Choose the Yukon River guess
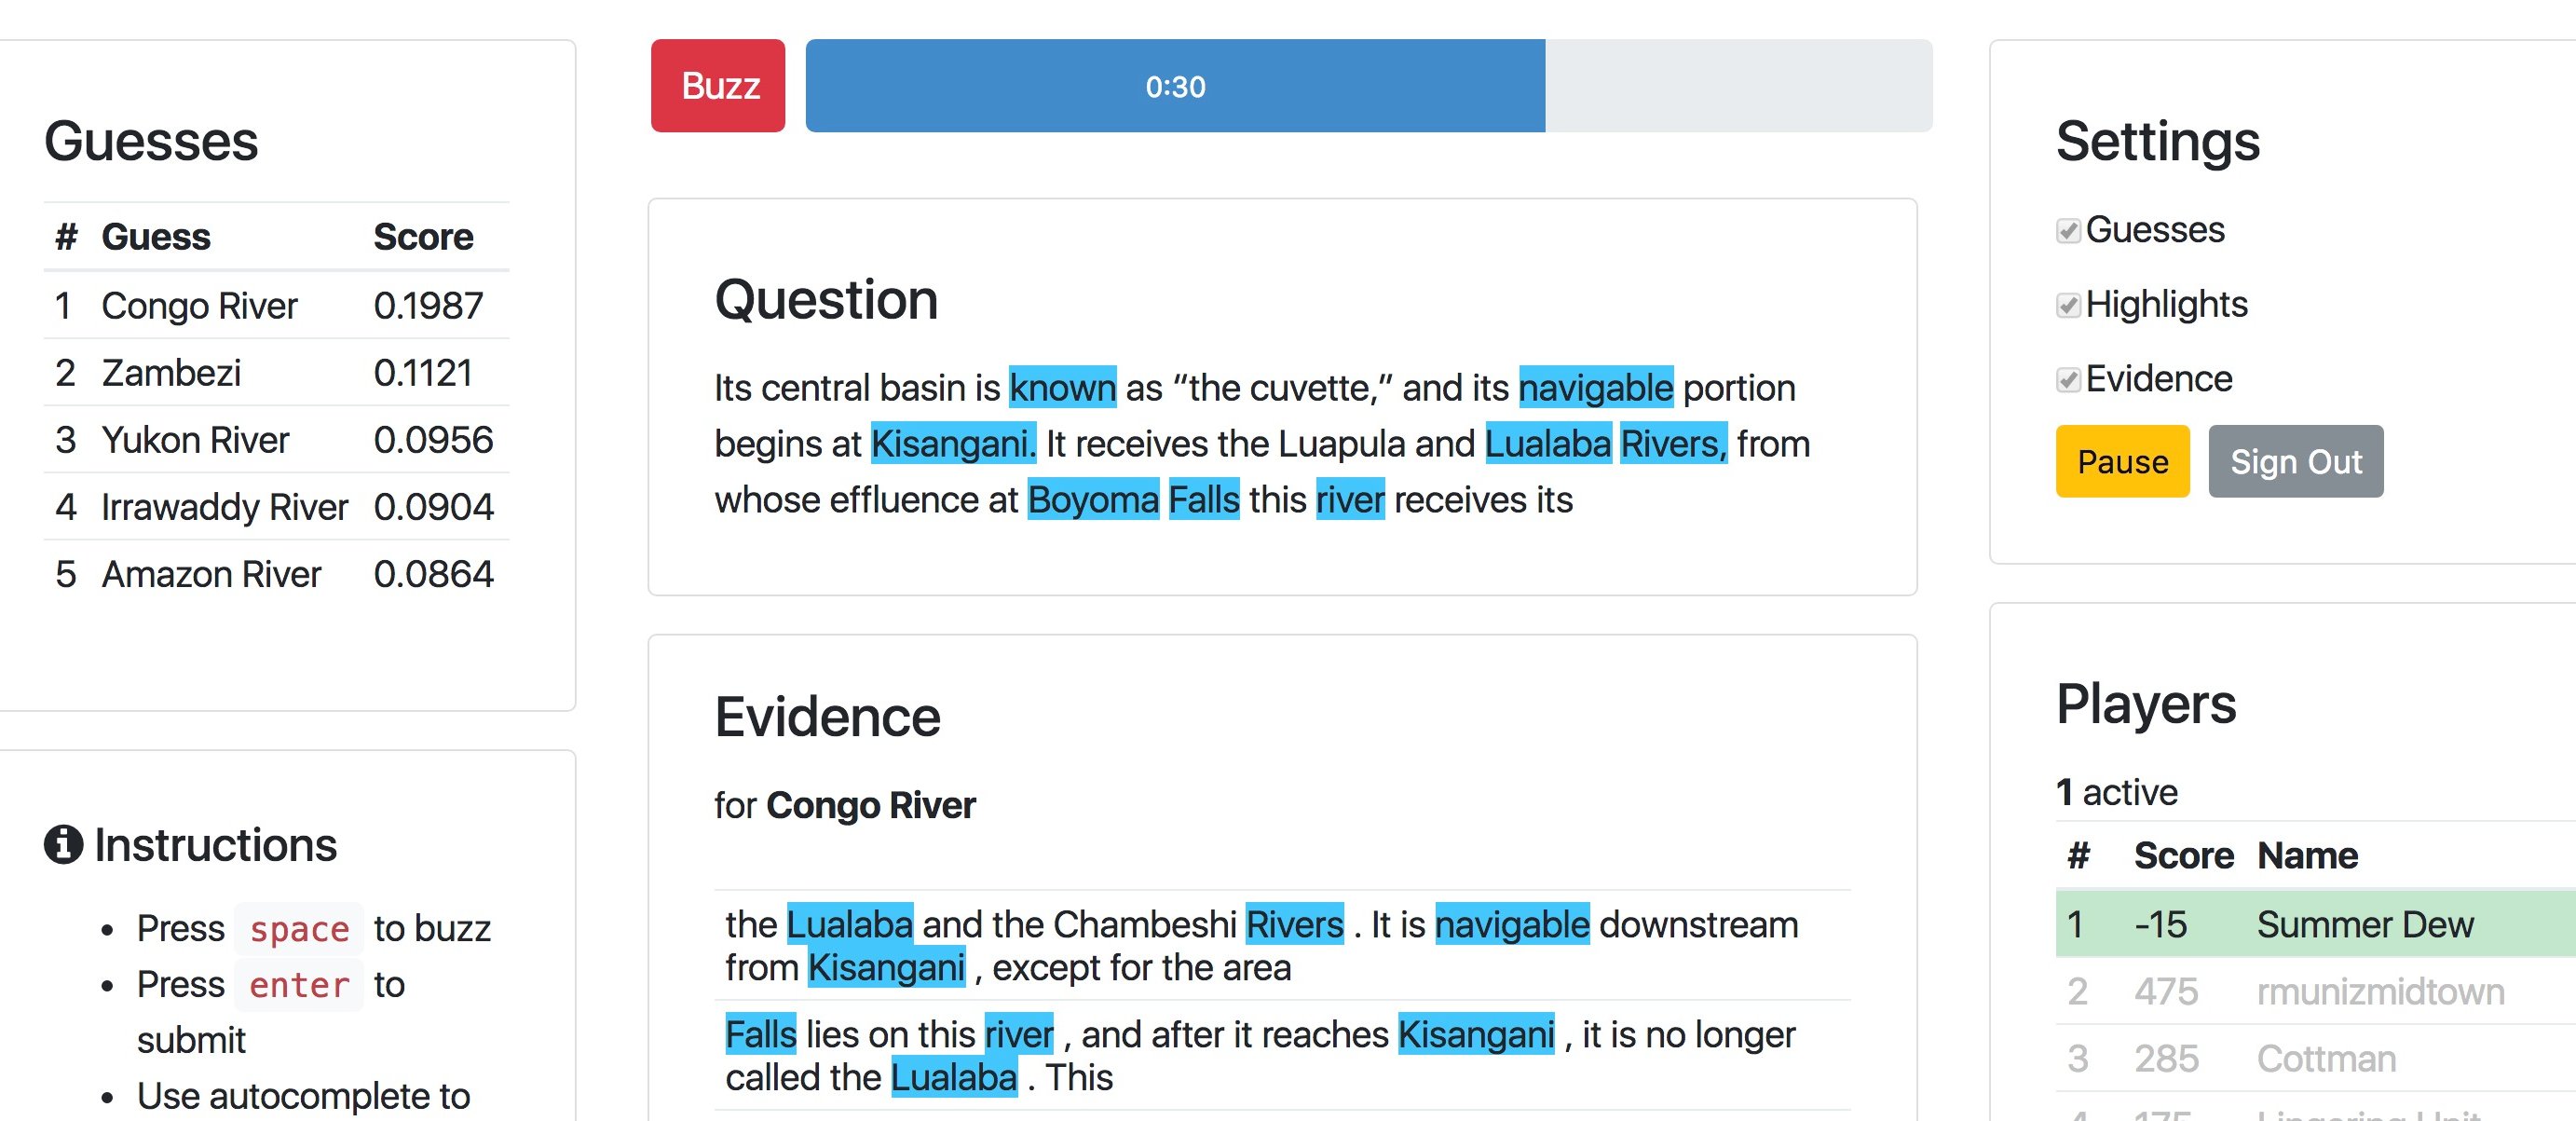 click(275, 439)
